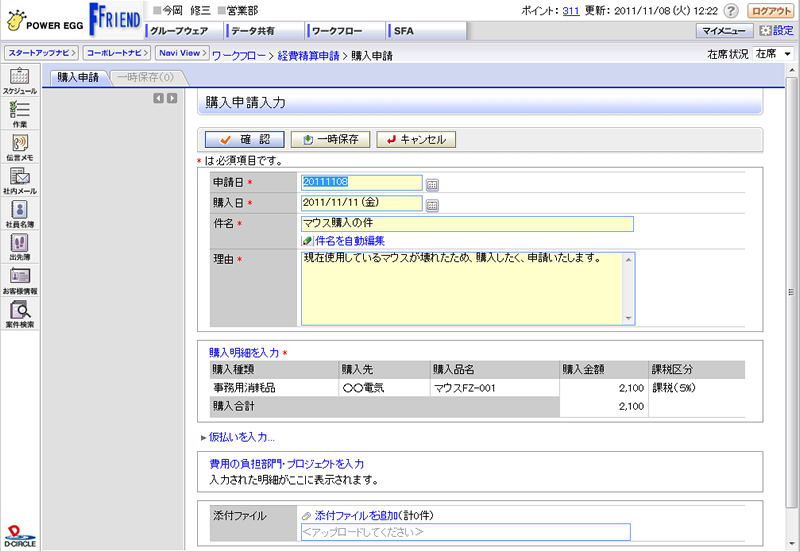The height and width of the screenshot is (552, 800).
Task: Click マウスFZ-001 item name cell
Action: click(x=494, y=388)
